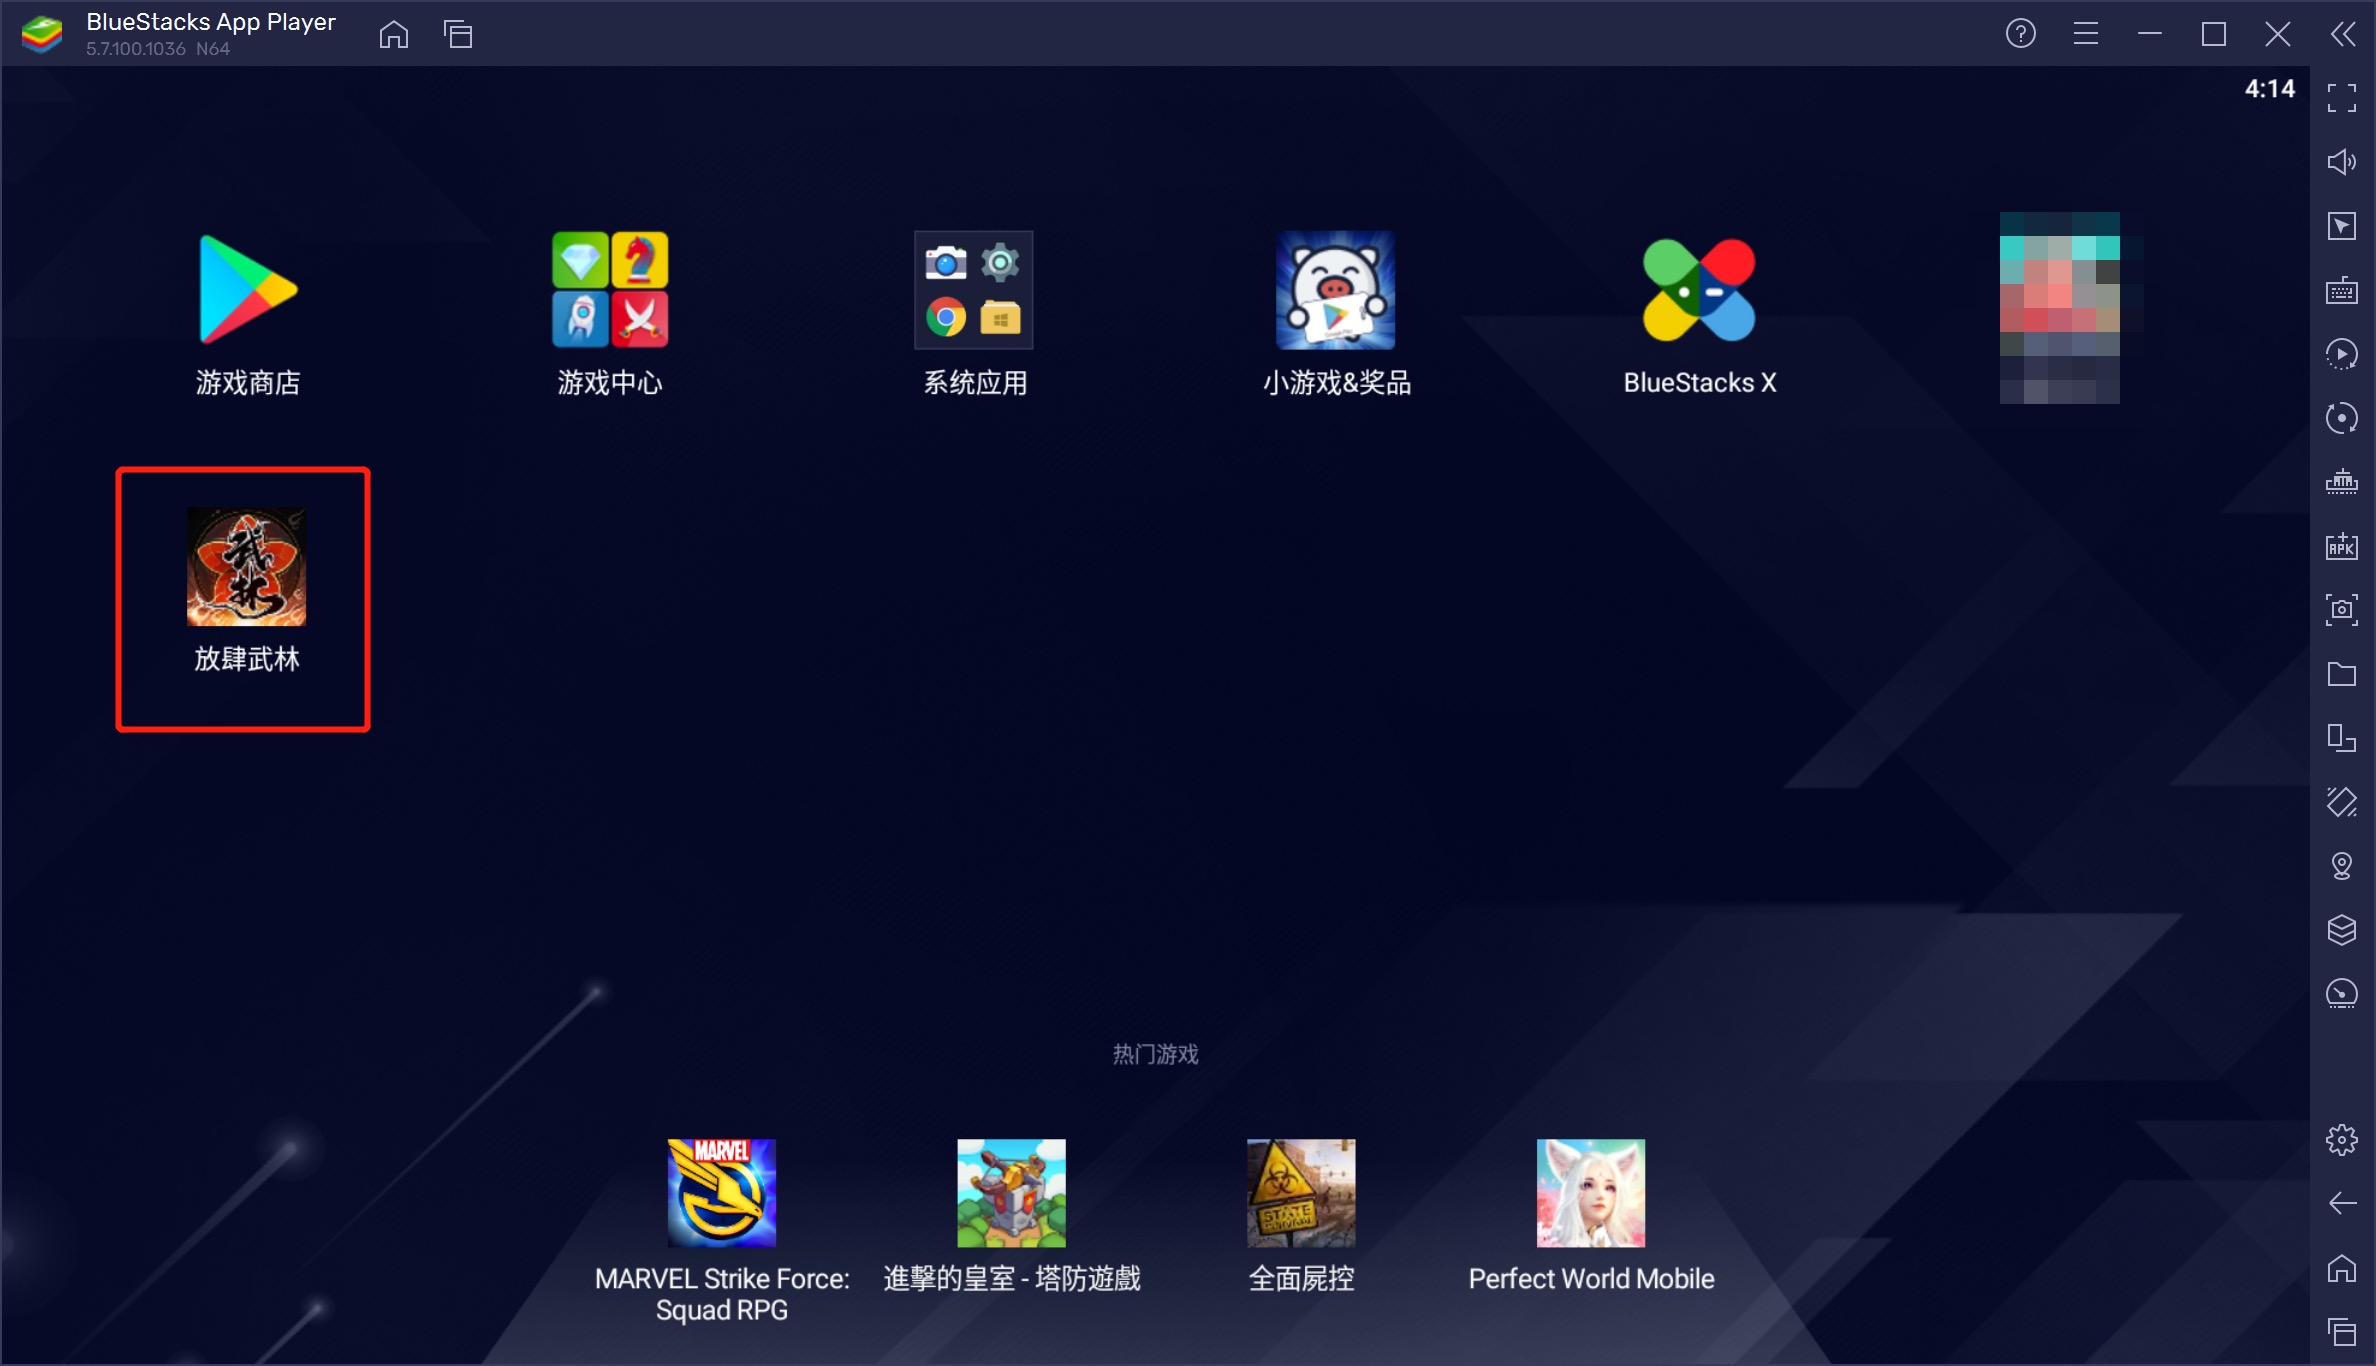Open the pixelated app icon
2376x1366 pixels.
pyautogui.click(x=2060, y=308)
